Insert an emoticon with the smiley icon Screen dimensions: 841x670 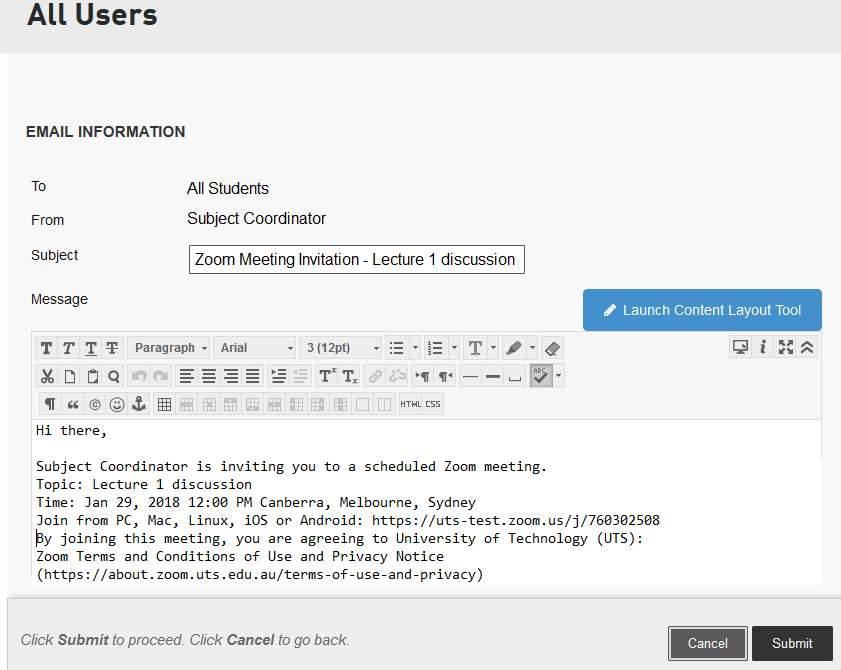117,404
